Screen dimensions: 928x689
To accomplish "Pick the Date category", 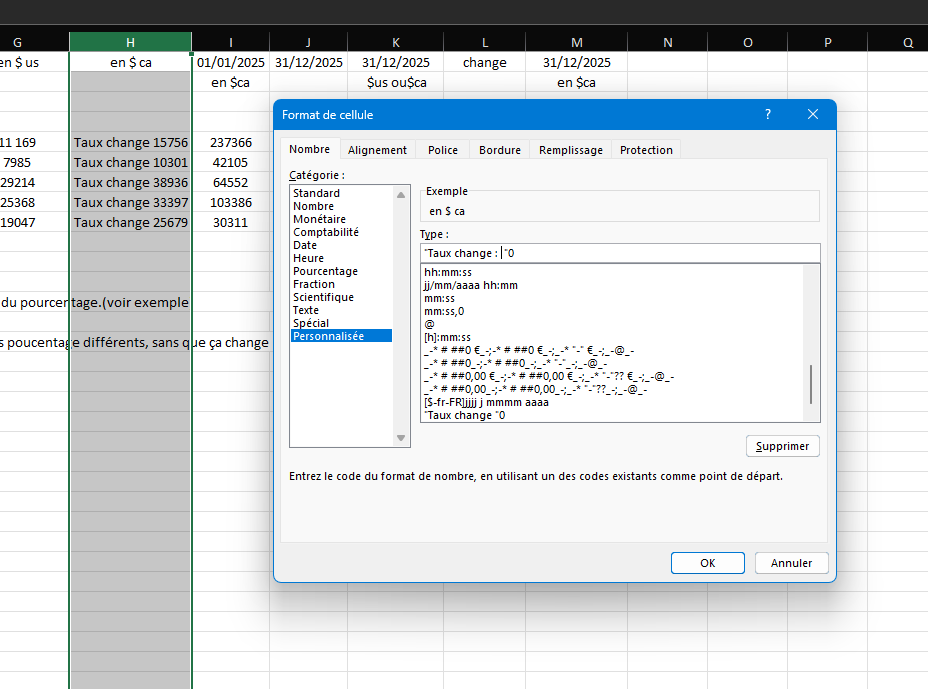I will [305, 245].
